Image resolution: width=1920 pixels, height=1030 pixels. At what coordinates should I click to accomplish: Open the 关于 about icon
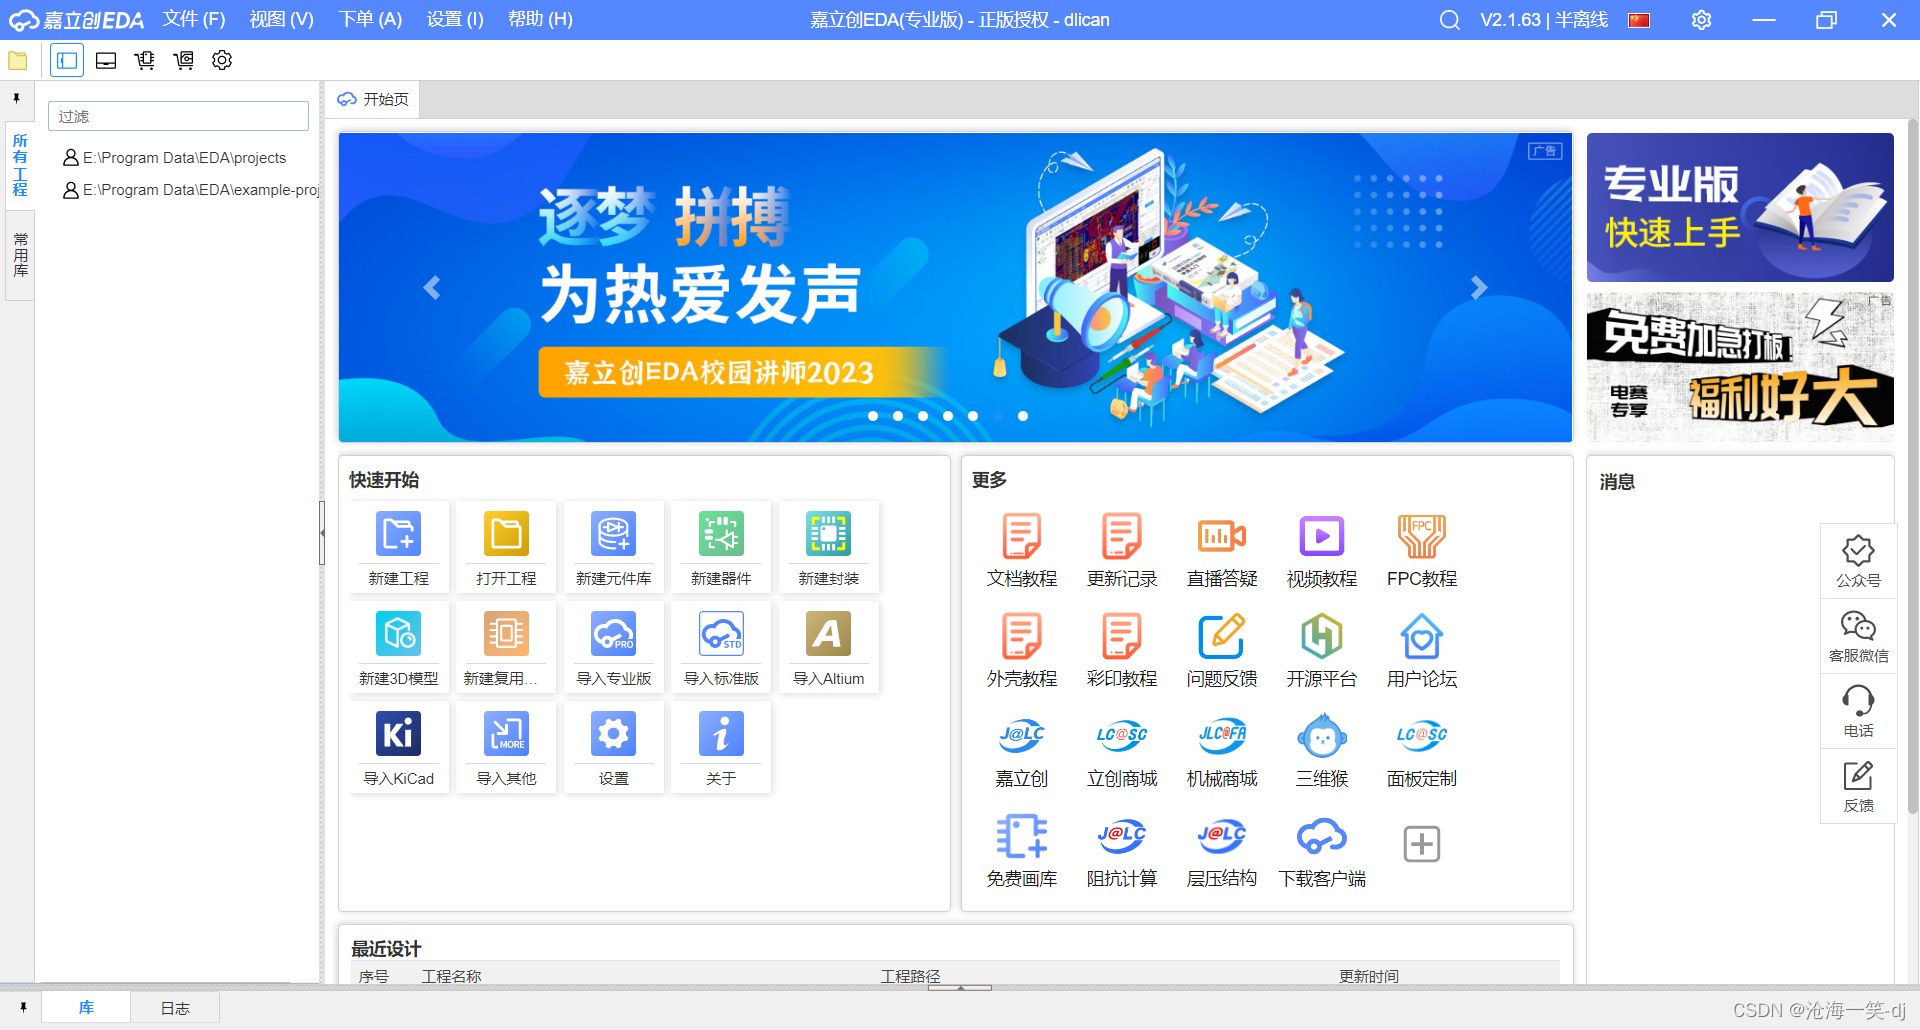(721, 734)
